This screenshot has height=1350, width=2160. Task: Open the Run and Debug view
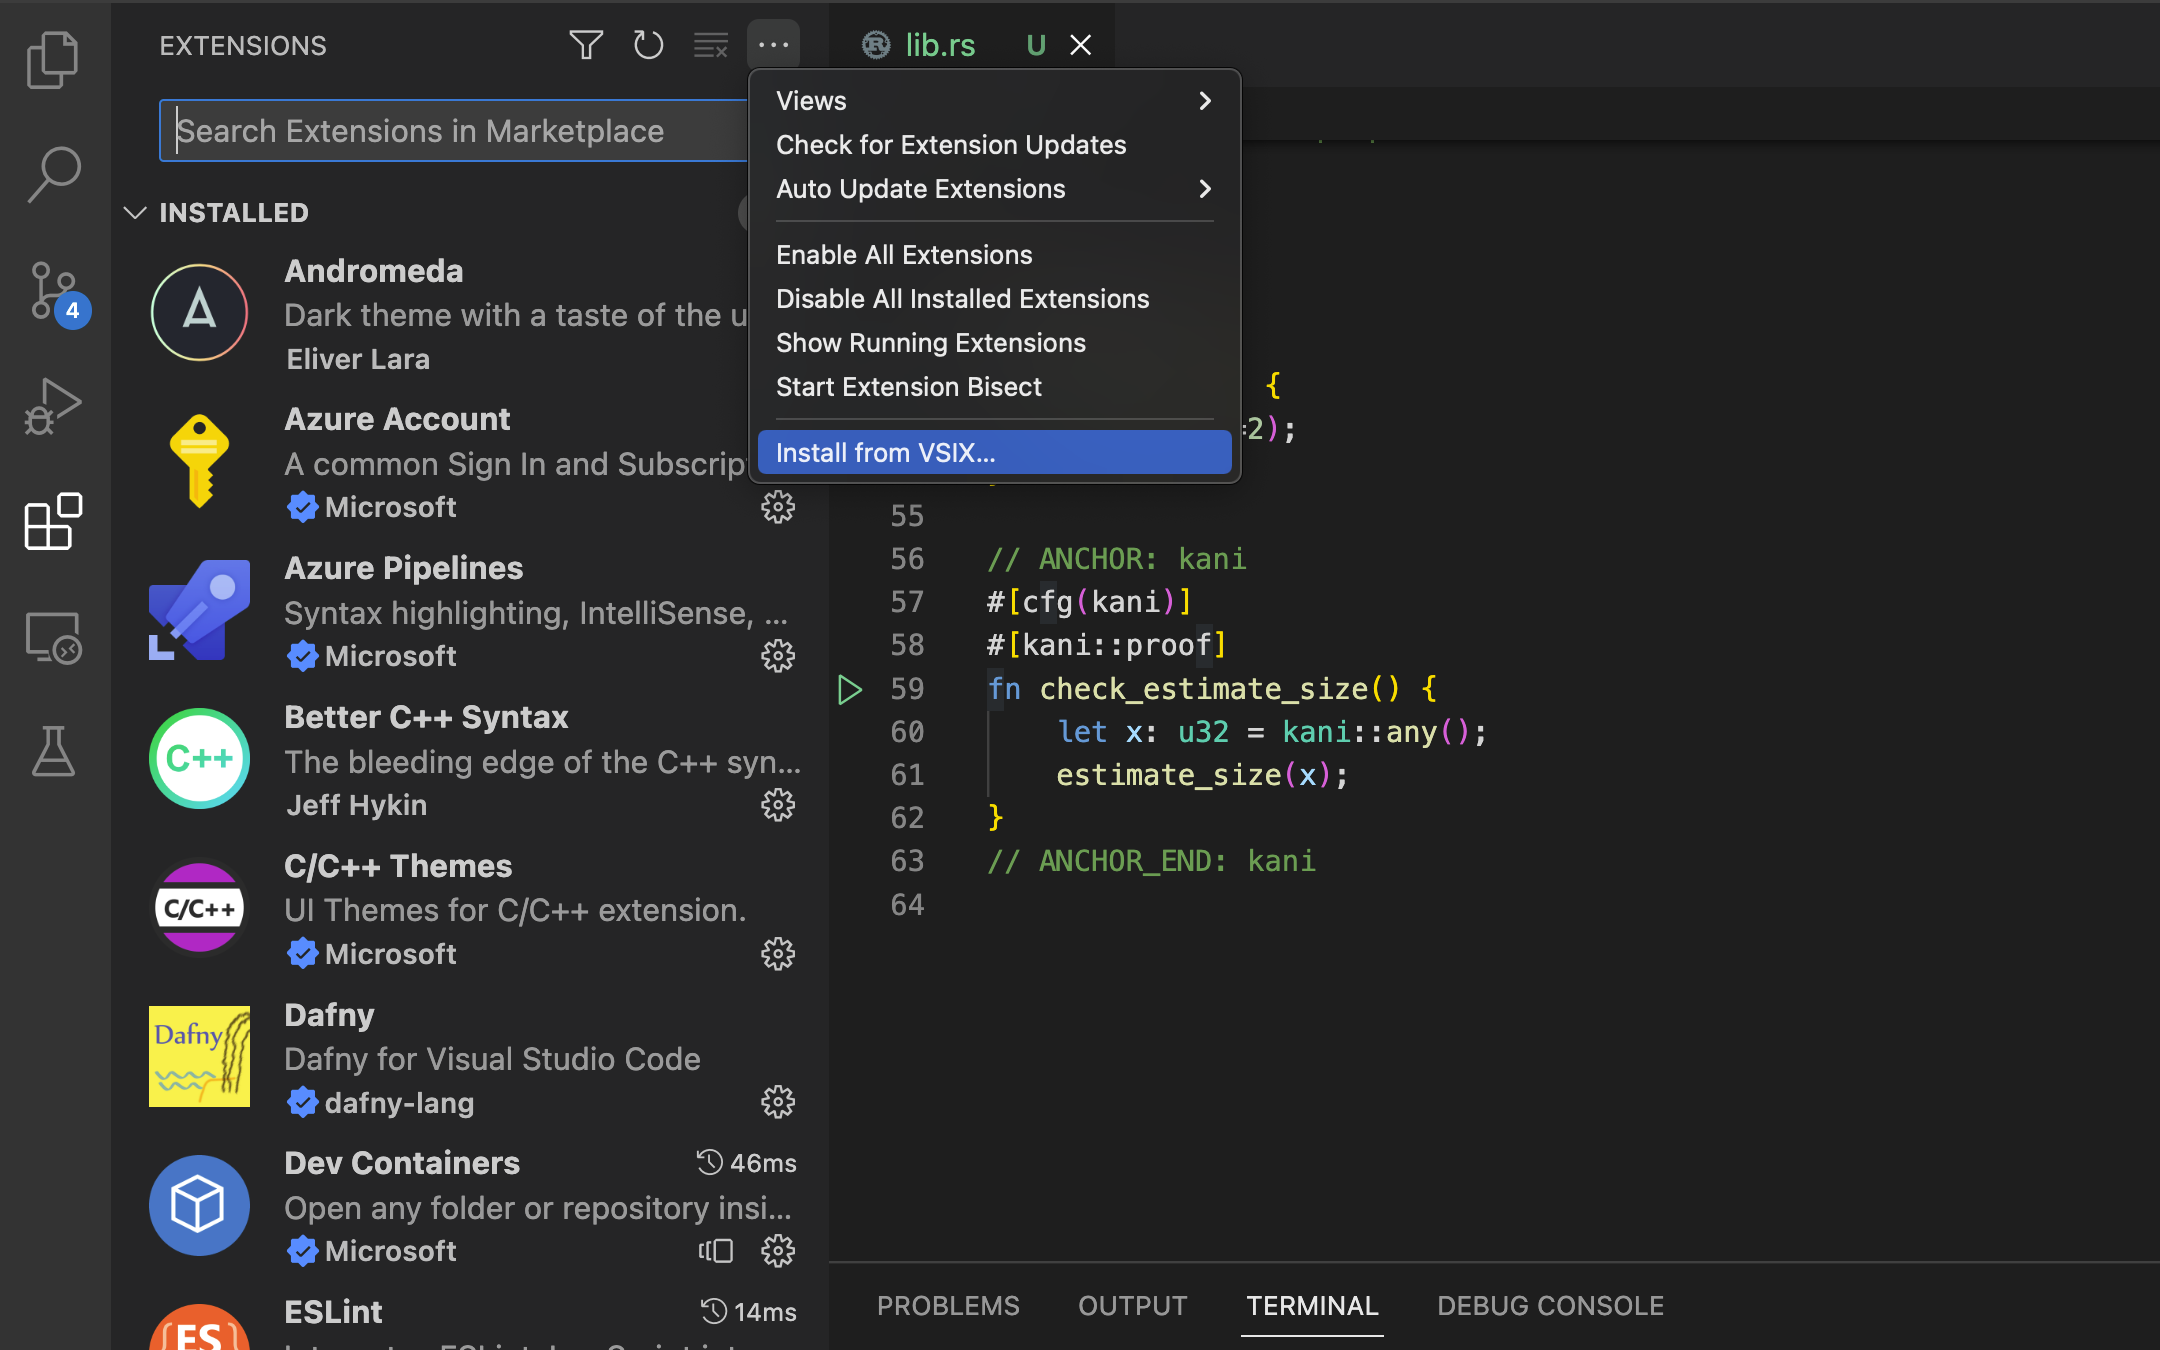[x=52, y=407]
